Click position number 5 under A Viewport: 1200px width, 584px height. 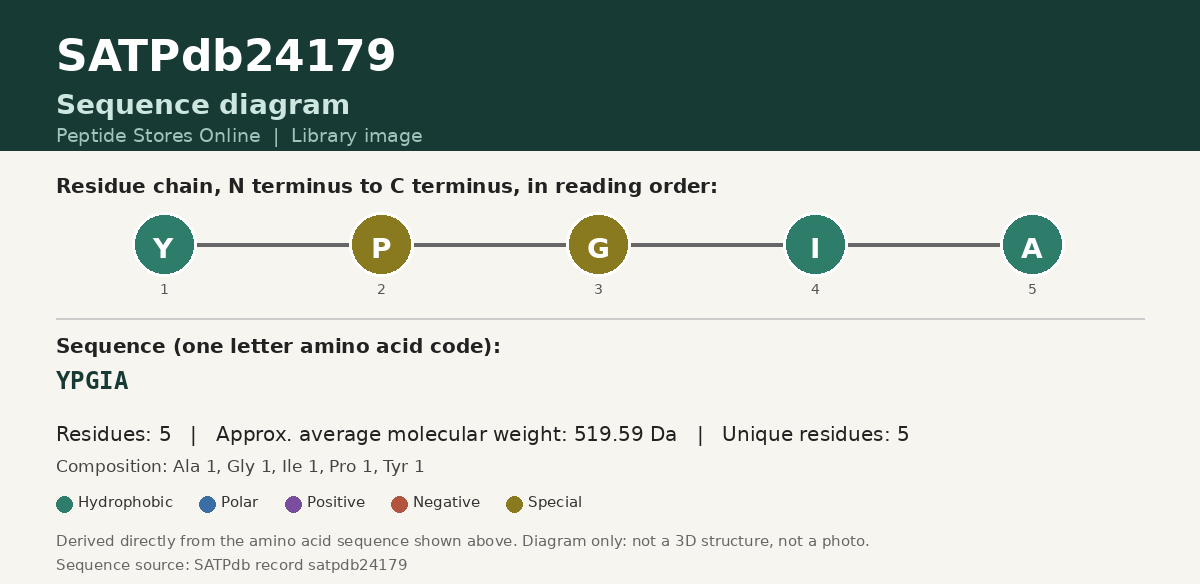tap(1032, 290)
